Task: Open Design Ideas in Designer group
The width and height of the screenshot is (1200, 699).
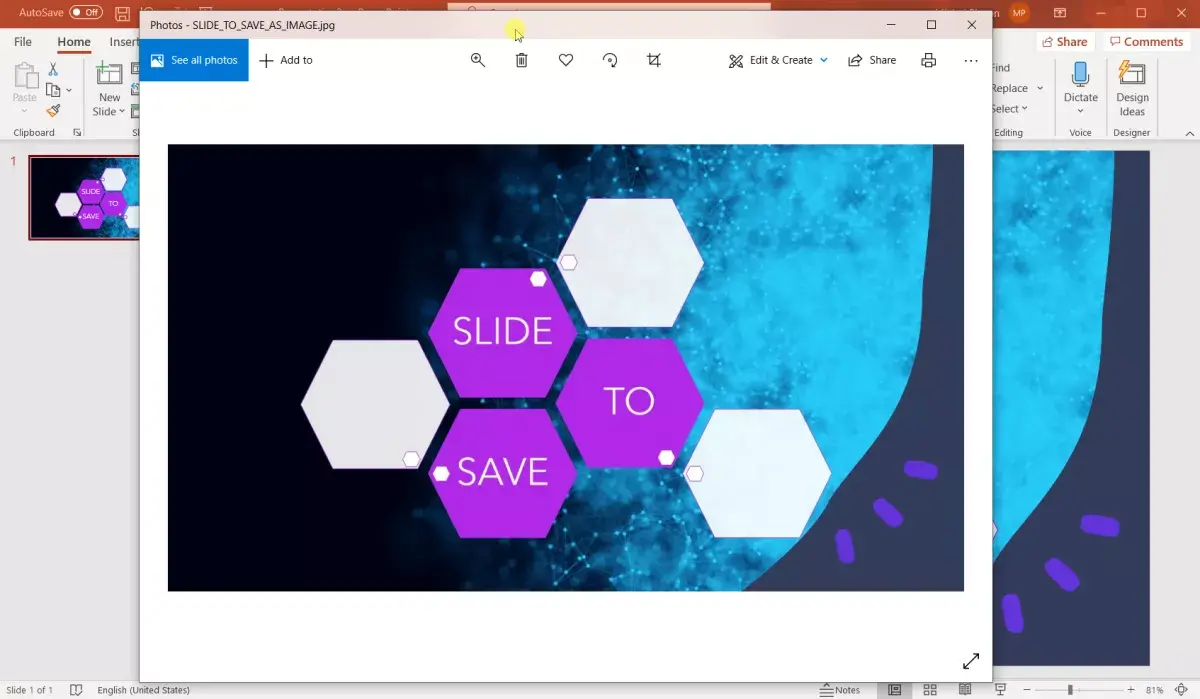Action: point(1132,88)
